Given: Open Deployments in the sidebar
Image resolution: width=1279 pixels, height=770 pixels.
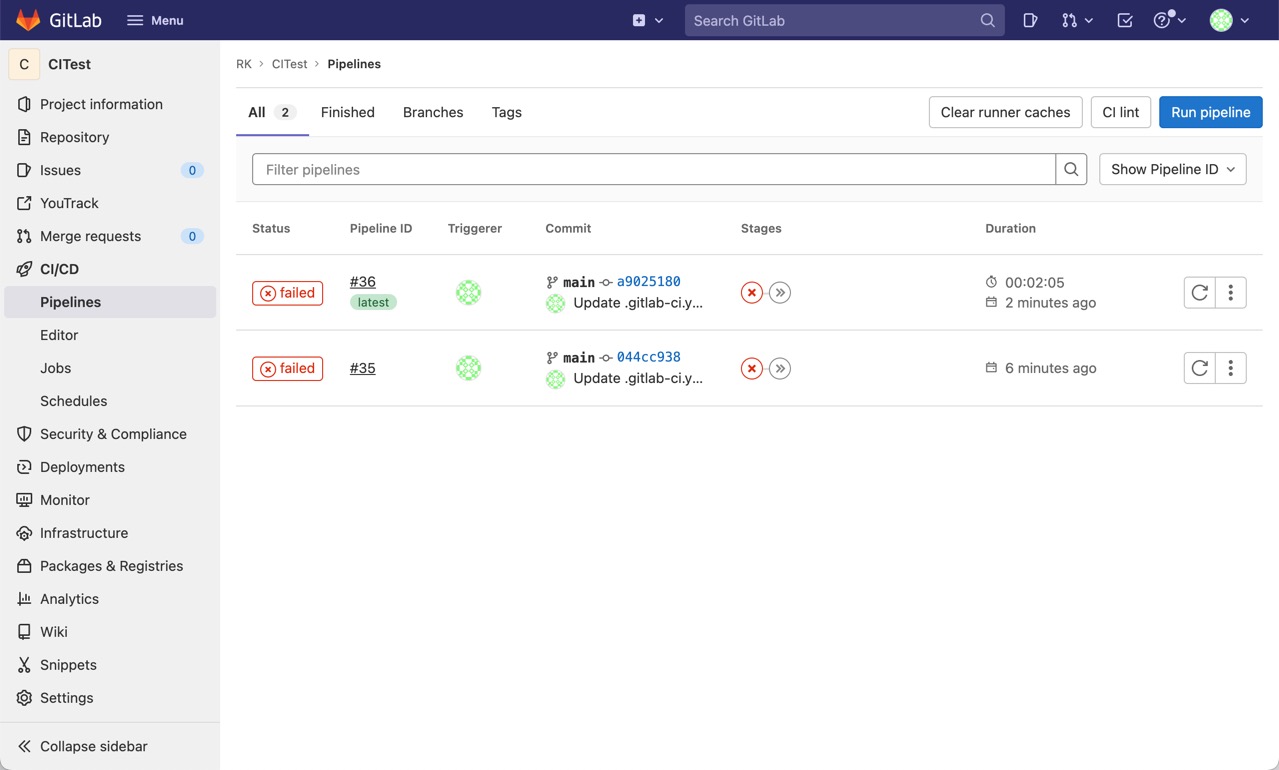Looking at the screenshot, I should (110, 467).
